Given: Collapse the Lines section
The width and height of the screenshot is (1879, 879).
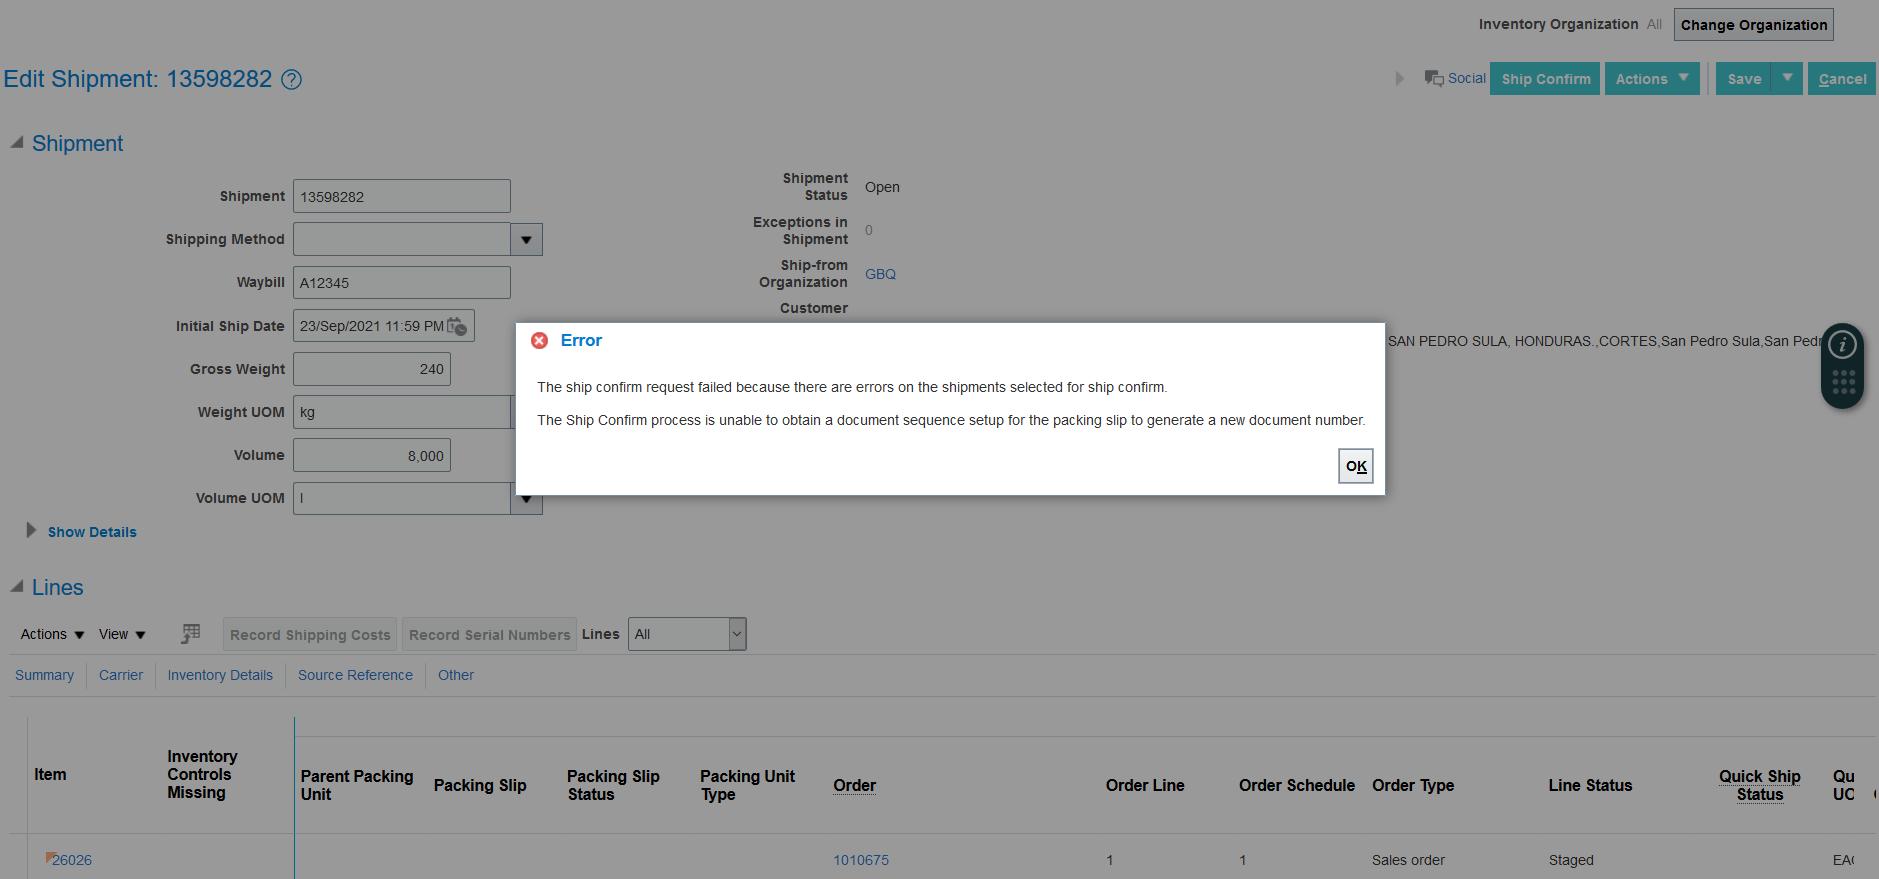Looking at the screenshot, I should (17, 587).
